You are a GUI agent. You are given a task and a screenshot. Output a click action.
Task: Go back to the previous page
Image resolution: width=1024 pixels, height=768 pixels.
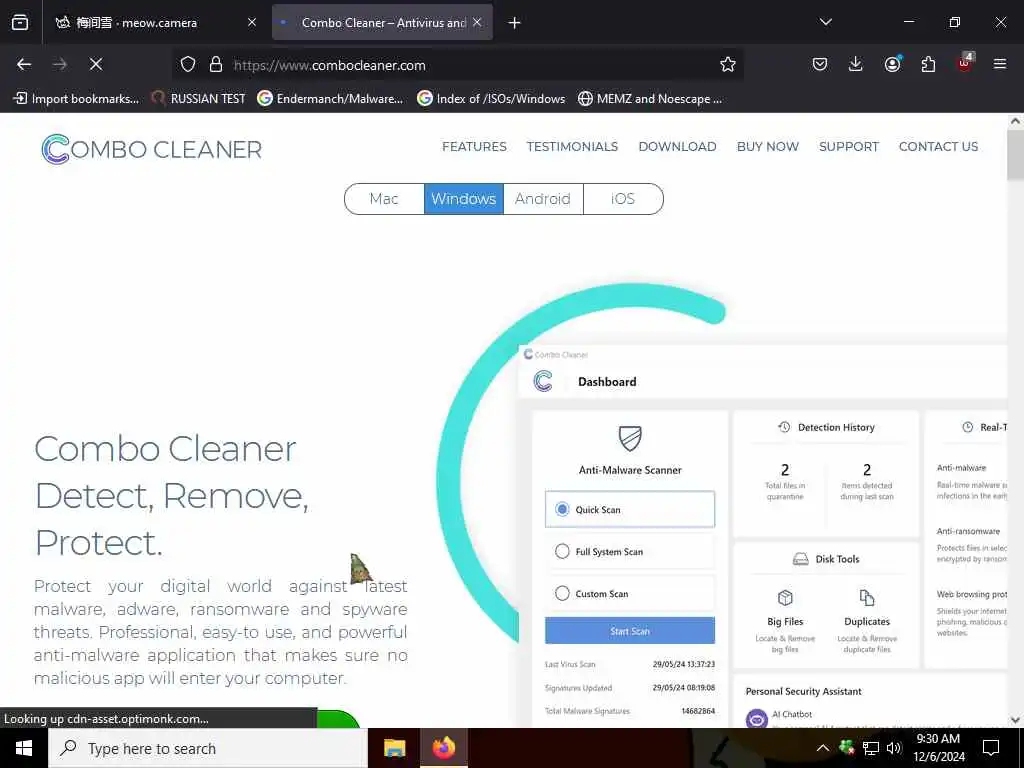tap(24, 64)
